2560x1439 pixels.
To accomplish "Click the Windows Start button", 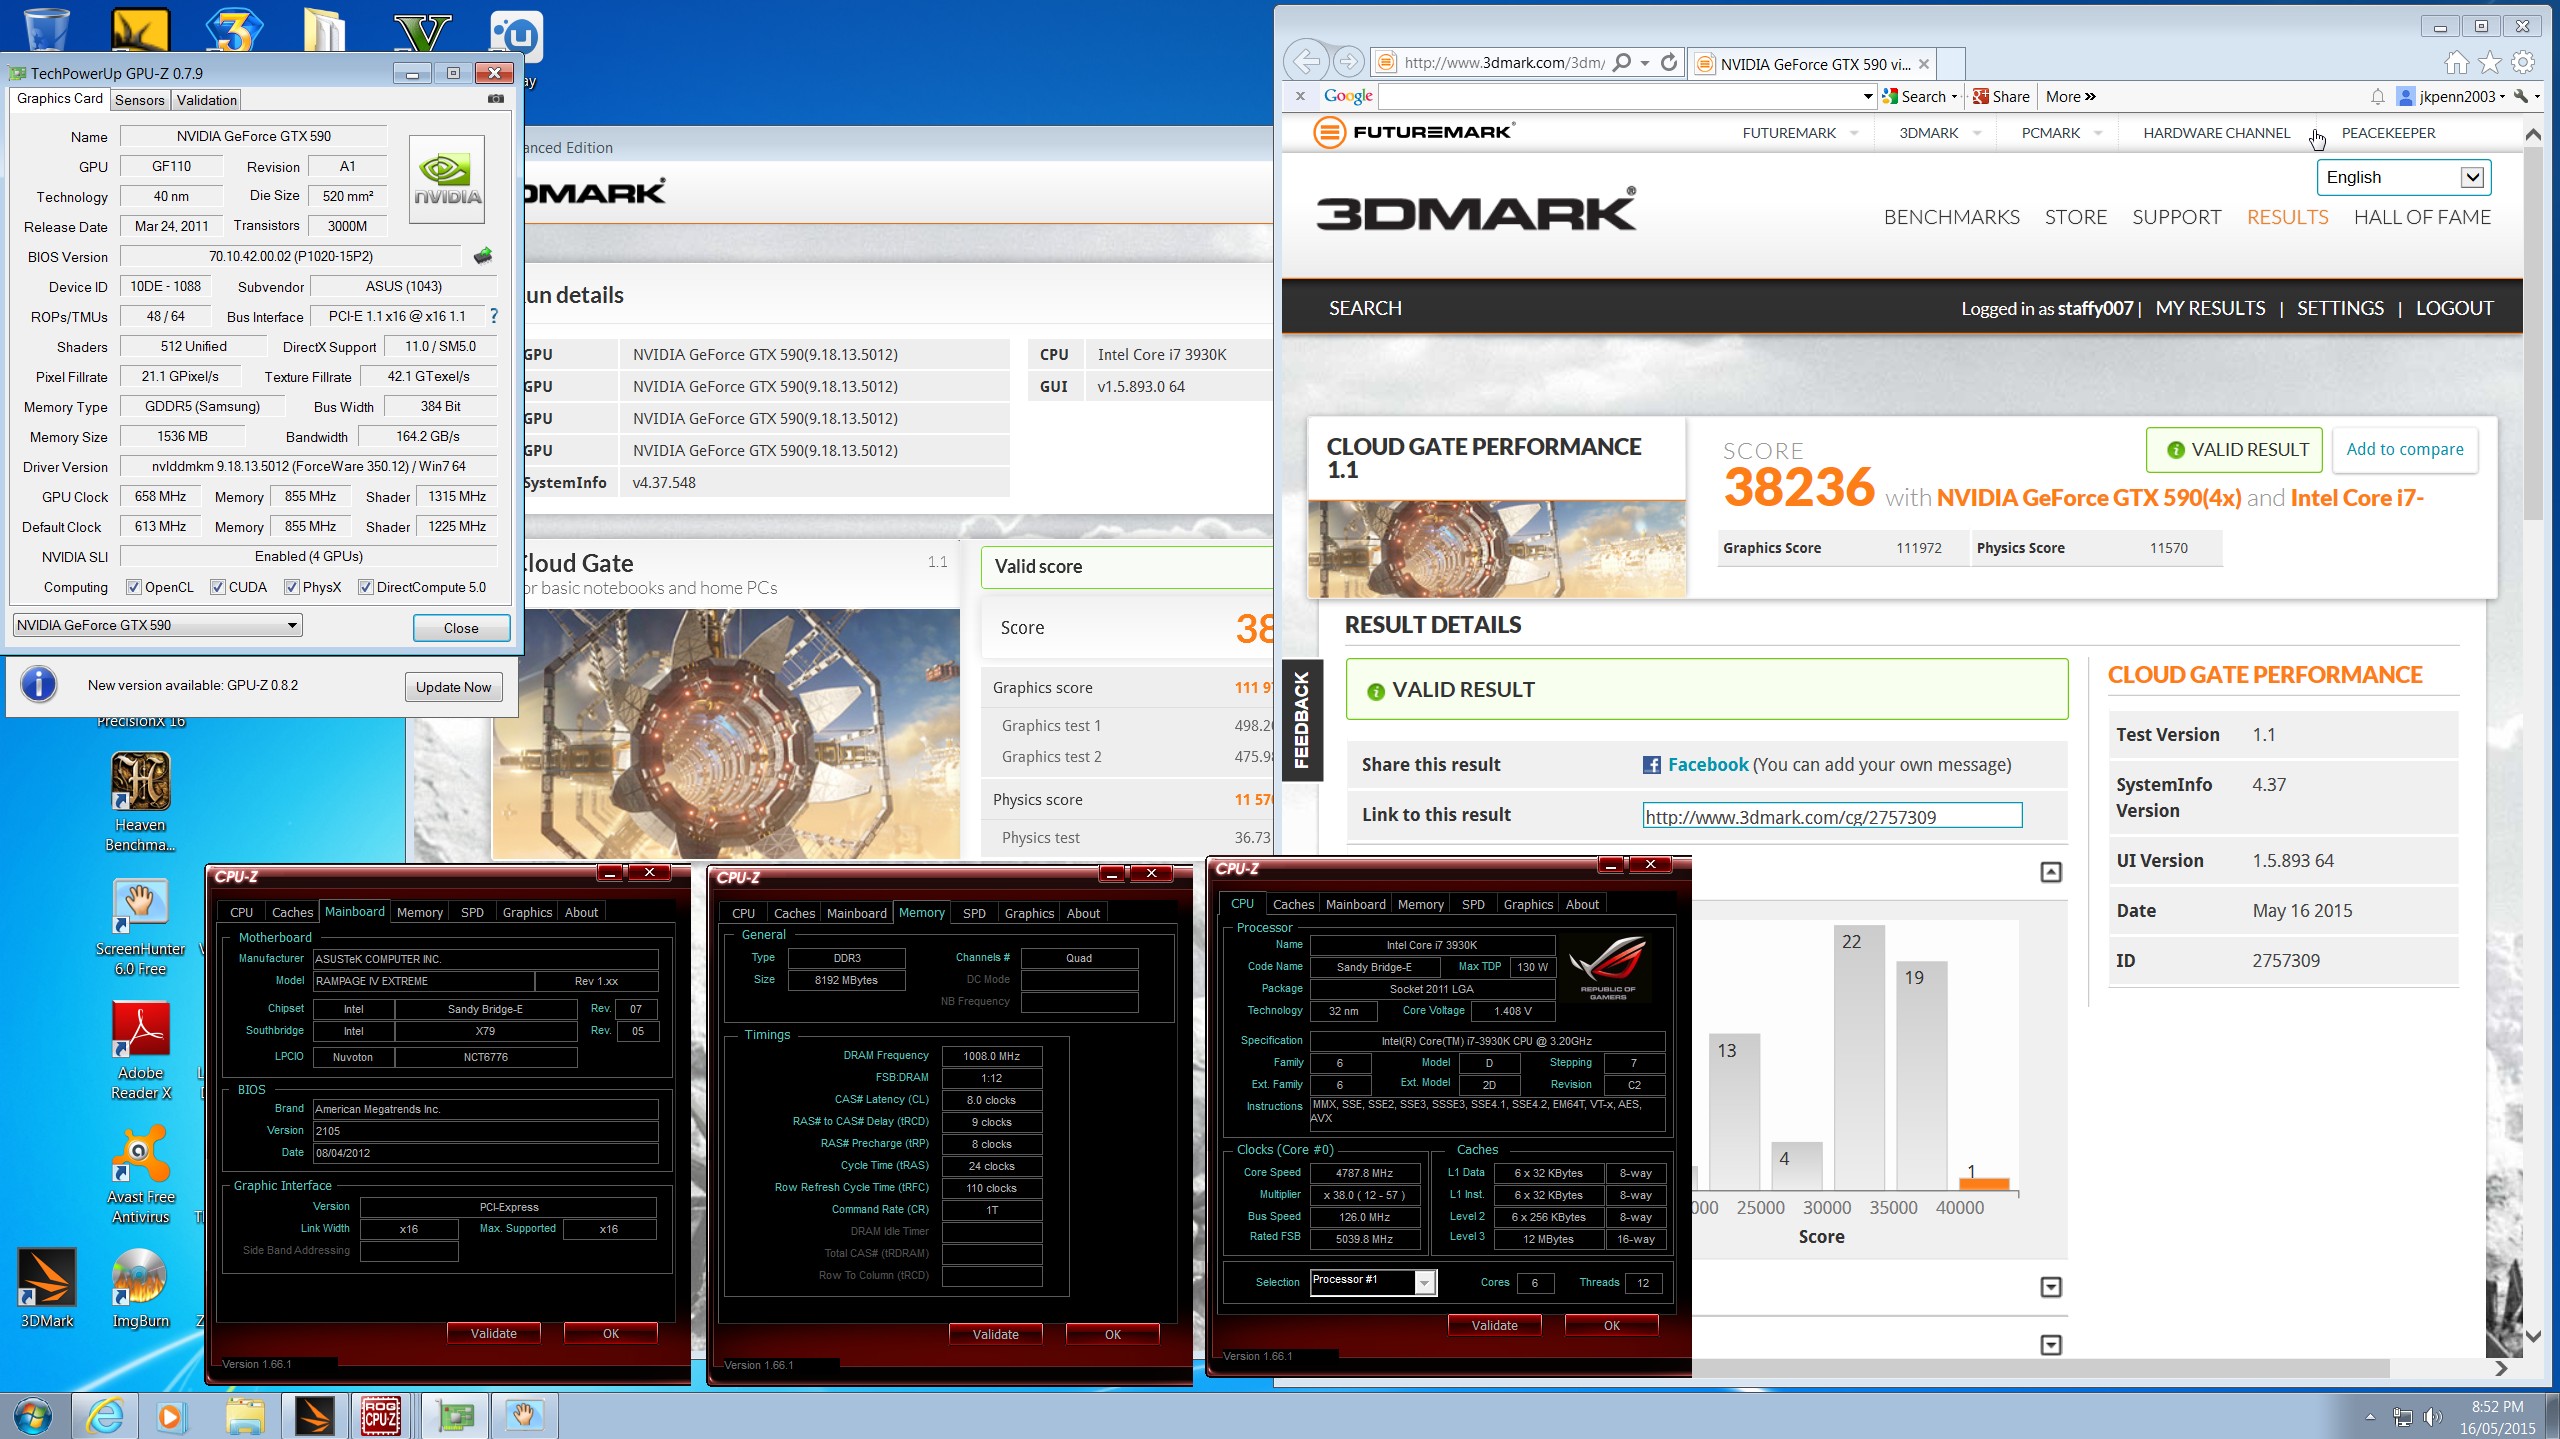I will click(33, 1416).
